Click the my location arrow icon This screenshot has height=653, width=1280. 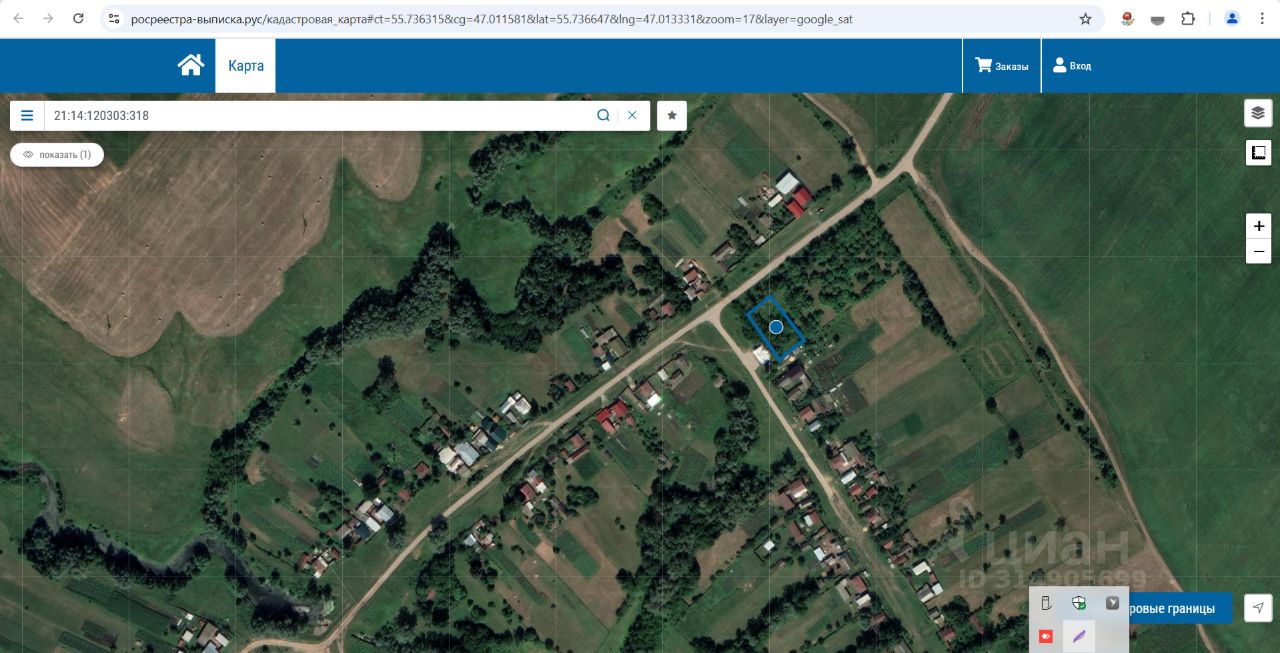[x=1258, y=608]
